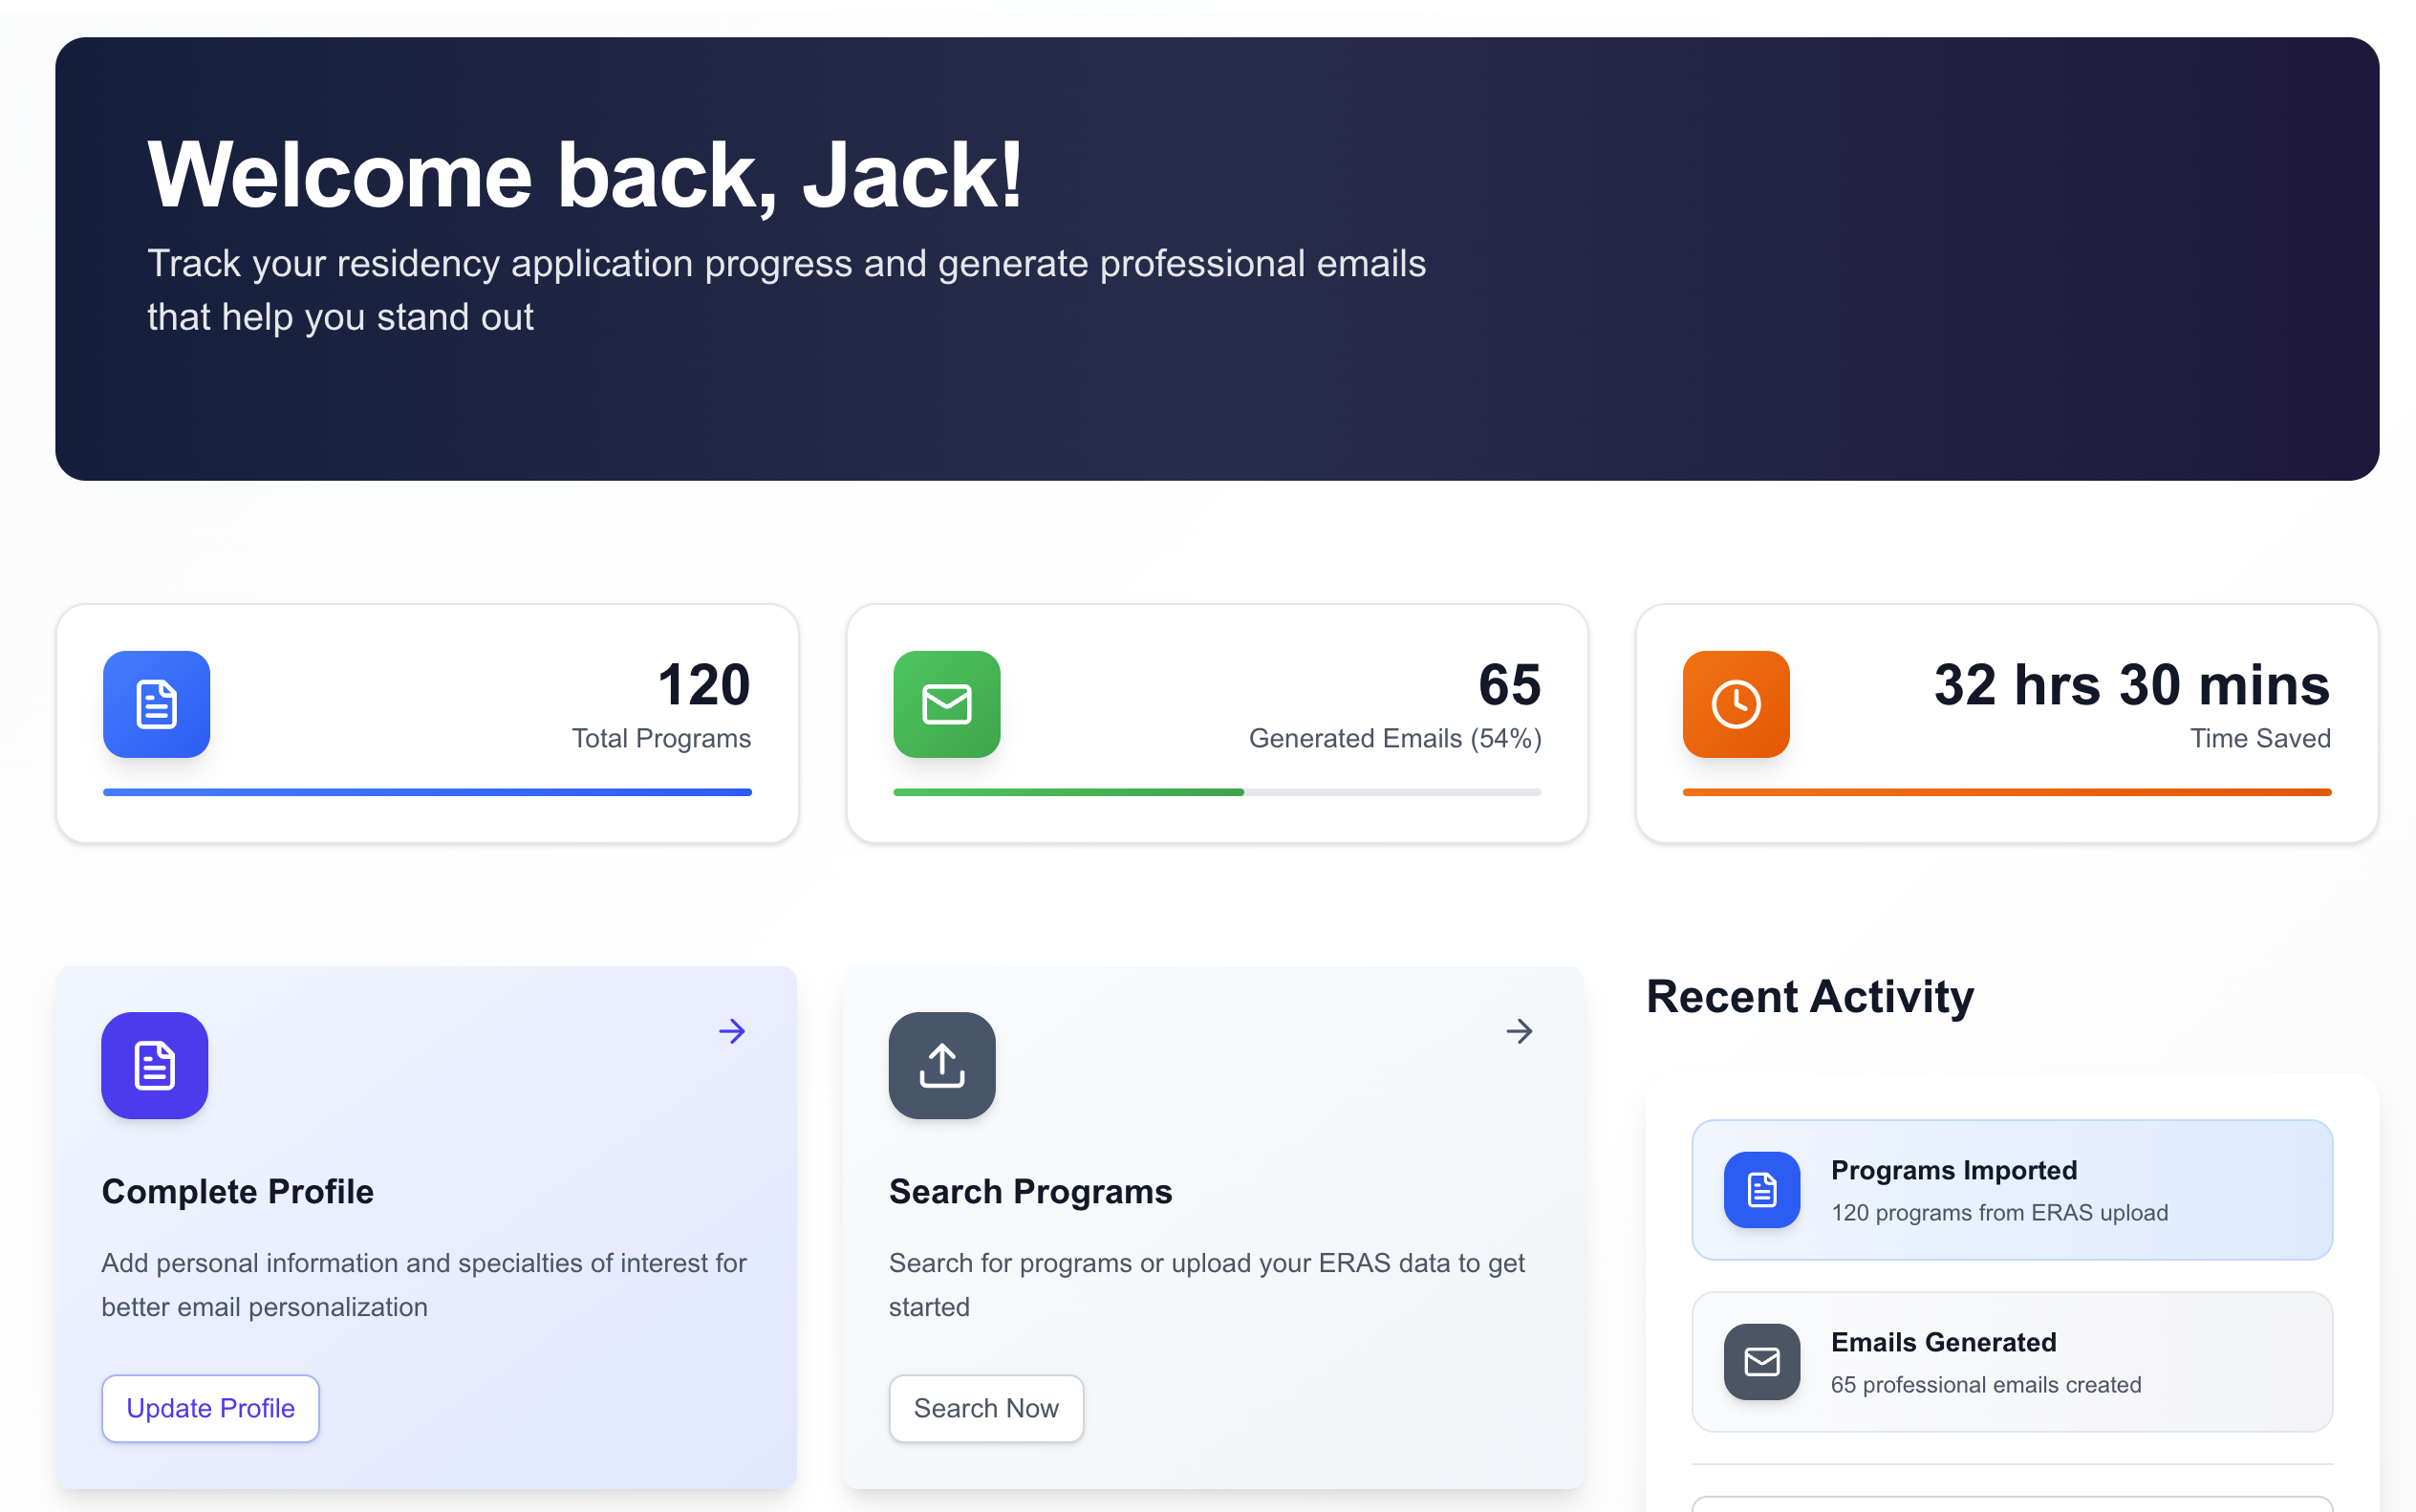Click the blue document icon on Total Programs card

(x=155, y=704)
